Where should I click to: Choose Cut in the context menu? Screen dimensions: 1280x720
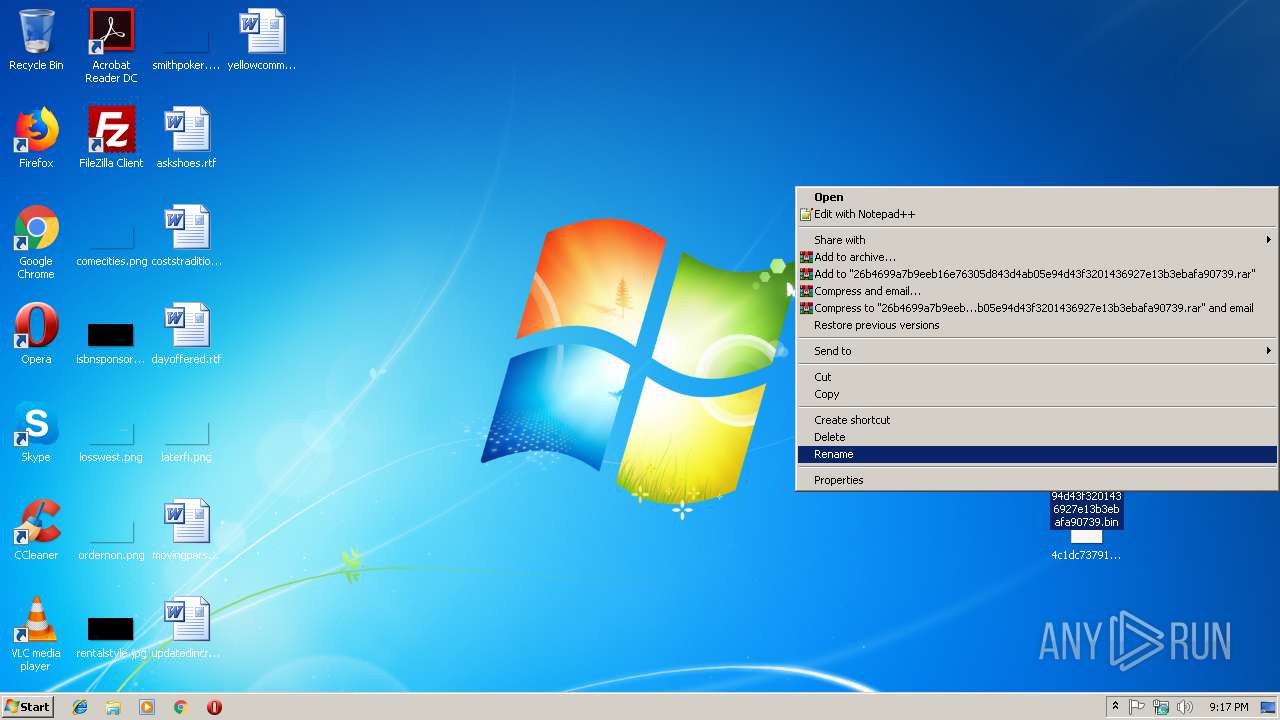[x=1037, y=377]
